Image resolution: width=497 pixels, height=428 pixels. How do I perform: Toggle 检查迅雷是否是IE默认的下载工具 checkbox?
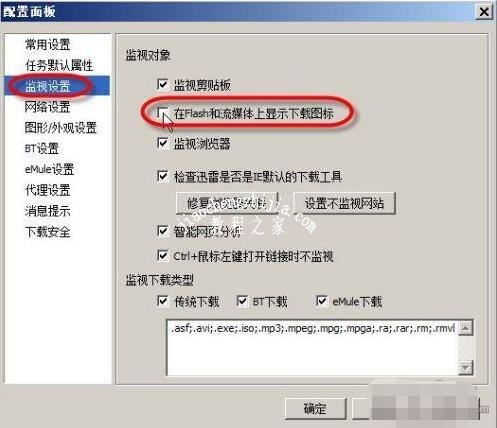click(162, 176)
